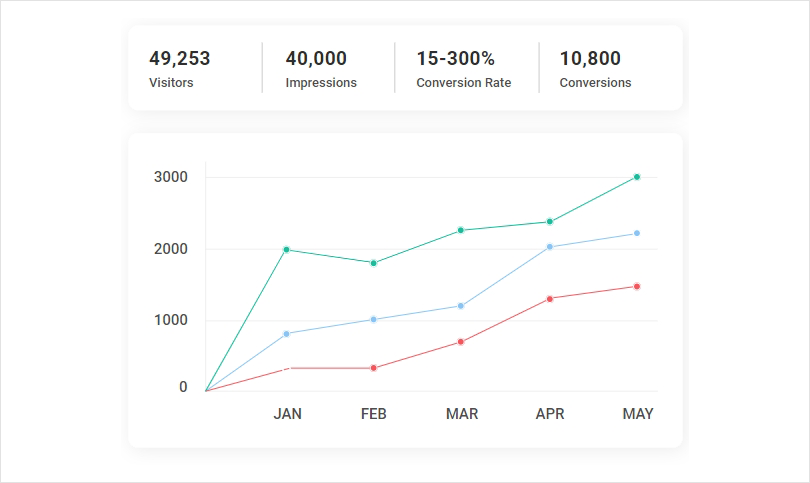Select the green line FEB data point
Image resolution: width=810 pixels, height=483 pixels.
[373, 263]
